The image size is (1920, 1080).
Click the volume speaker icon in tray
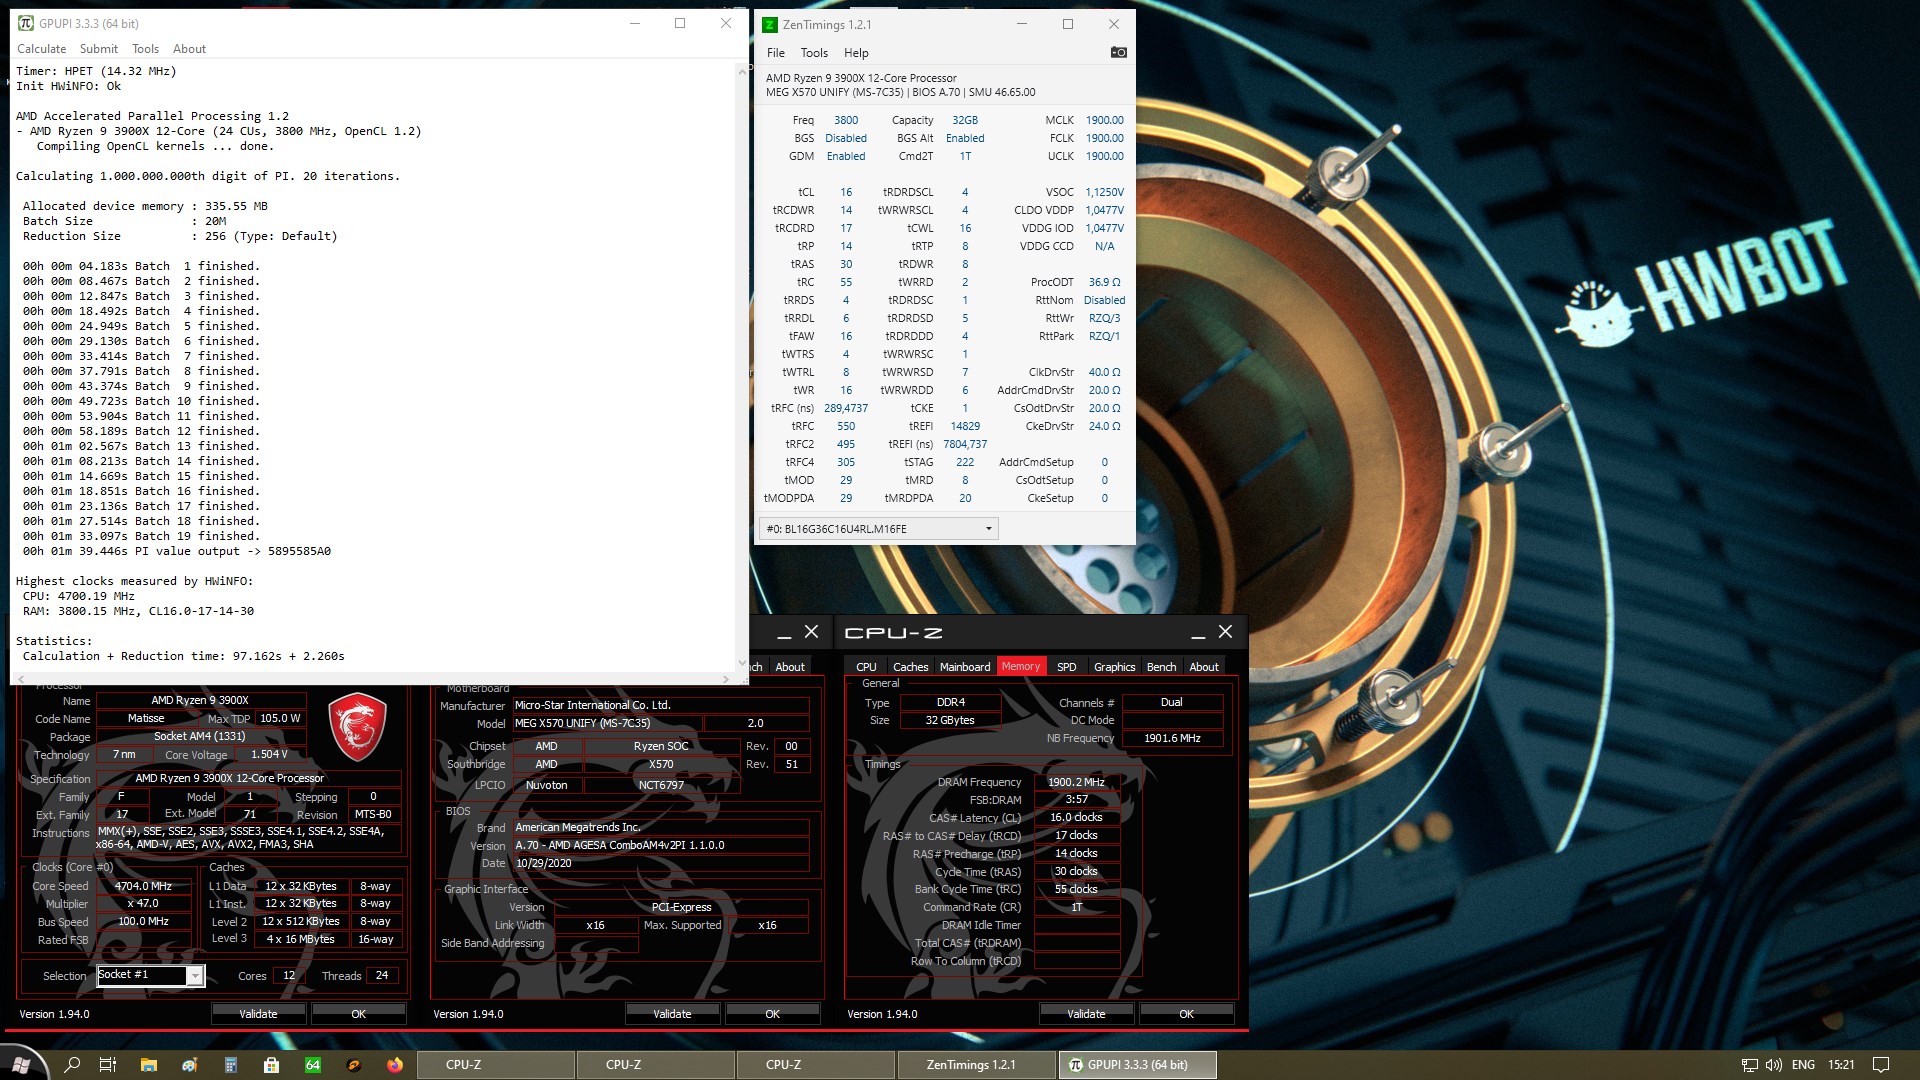click(x=1774, y=1065)
